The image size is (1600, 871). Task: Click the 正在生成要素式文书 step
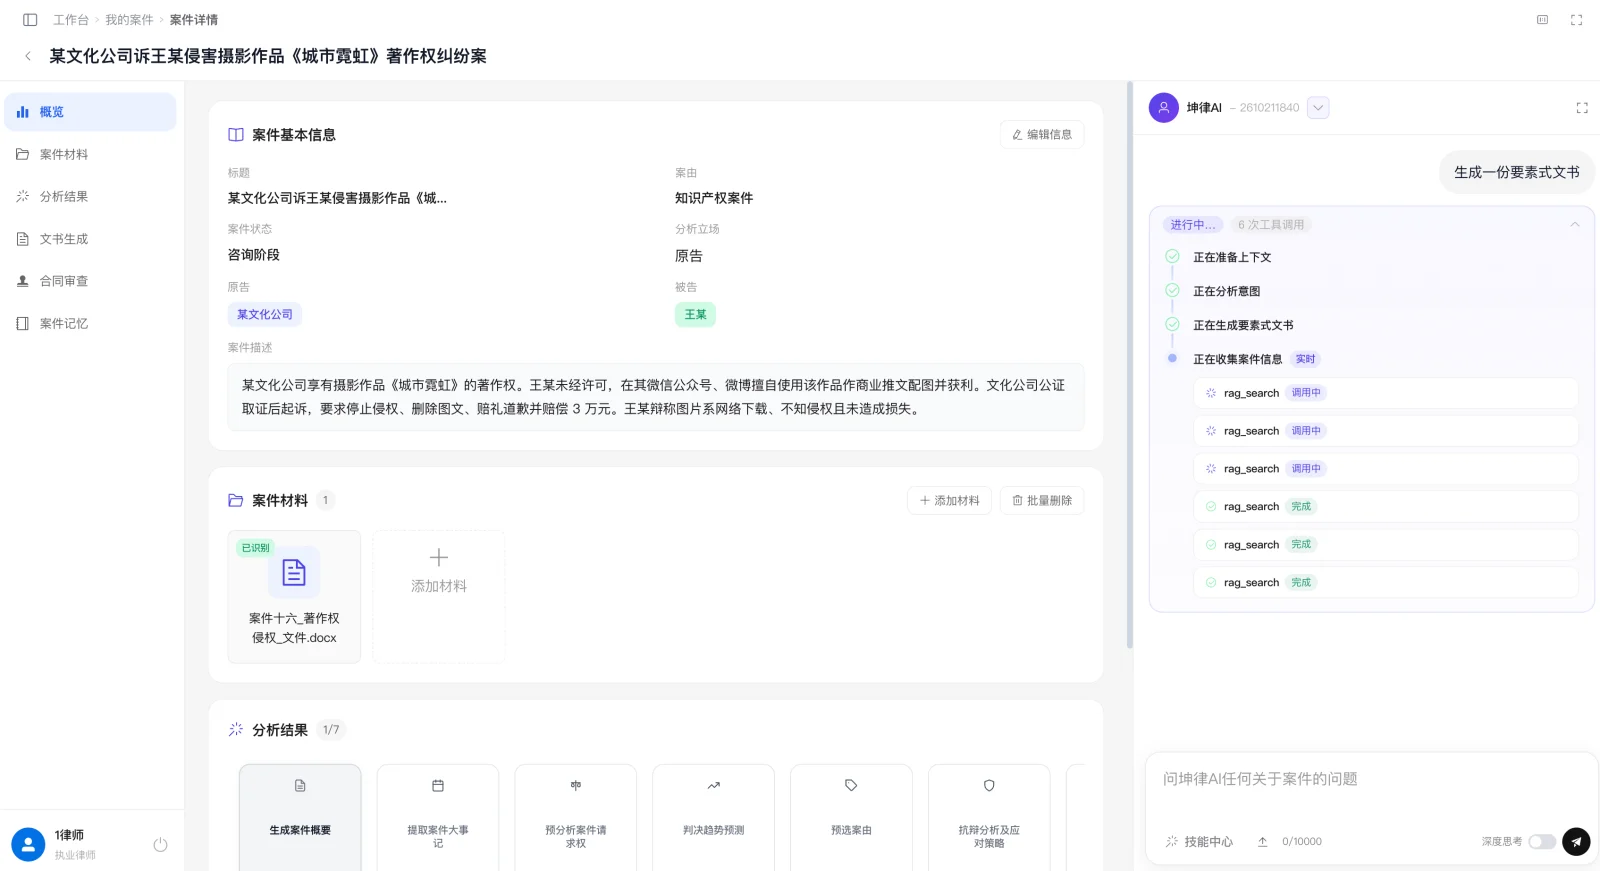(x=1243, y=325)
